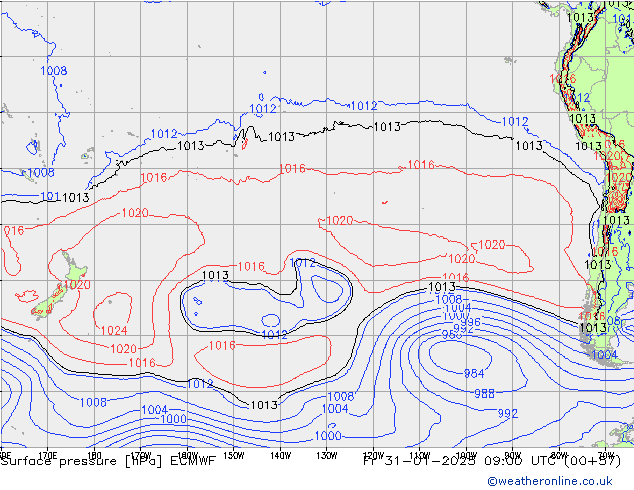This screenshot has height=490, width=634.
Task: Click the 140W longitude axis label
Action: [x=280, y=456]
